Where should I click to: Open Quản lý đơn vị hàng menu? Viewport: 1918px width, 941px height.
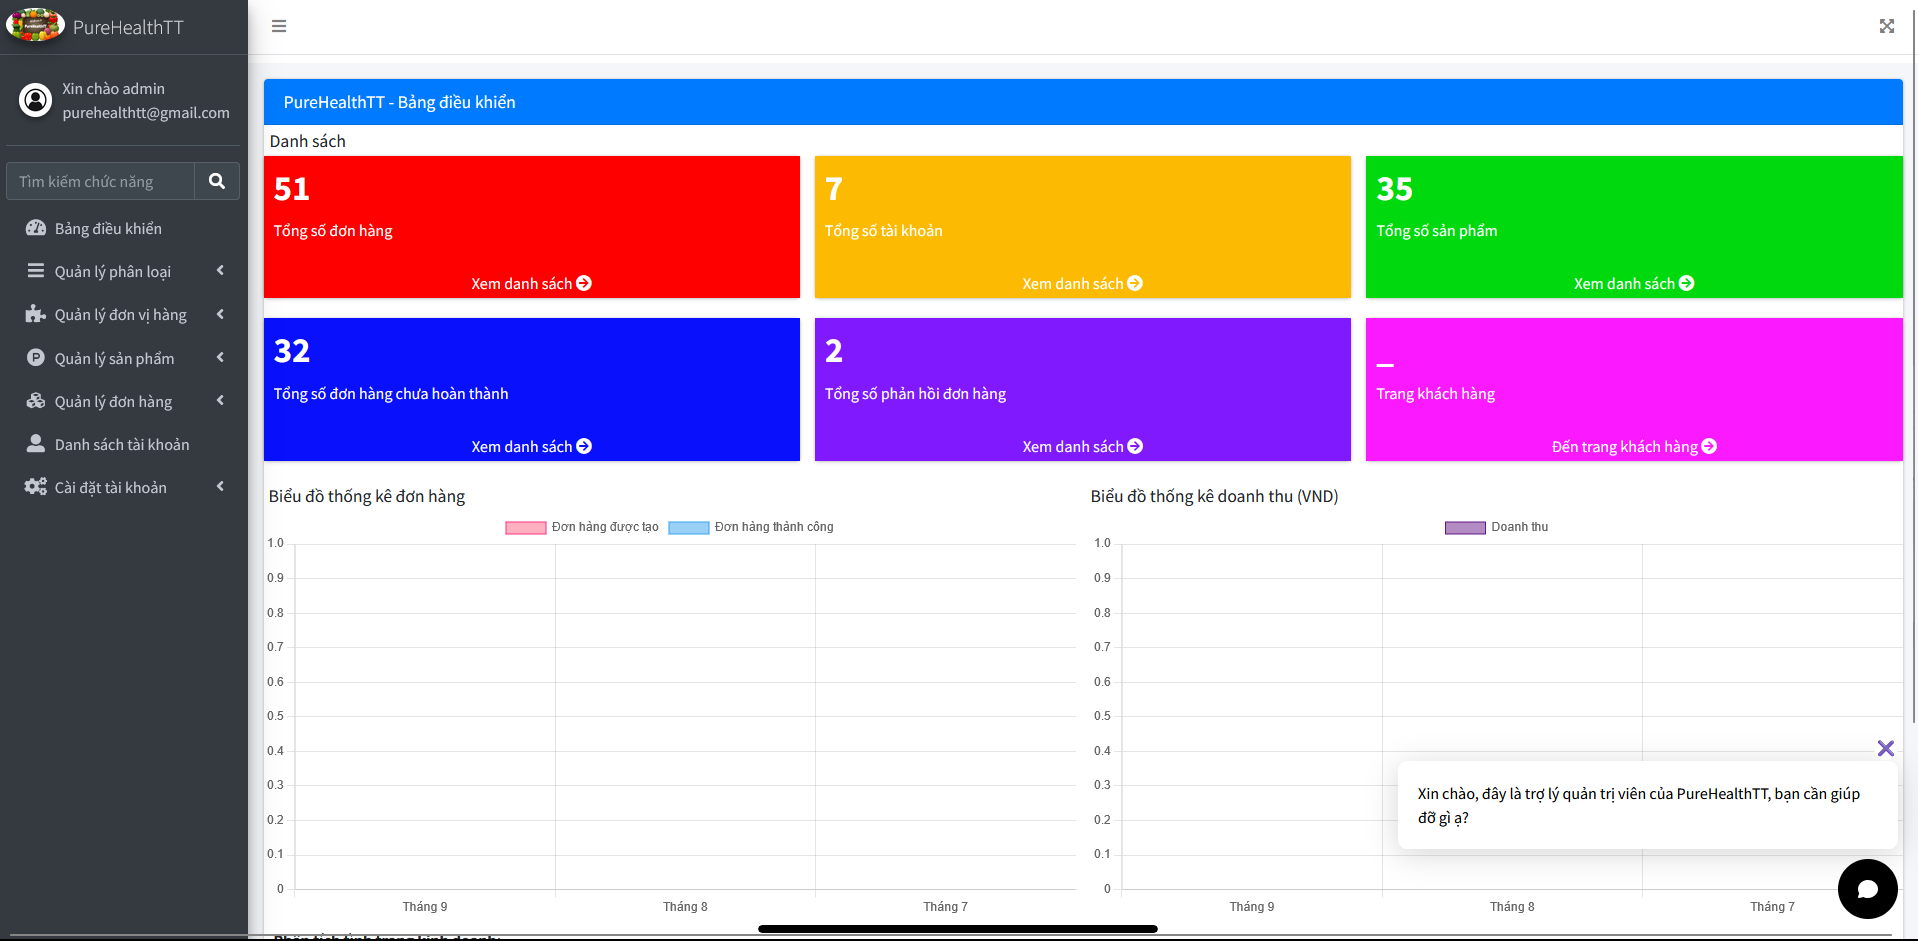(124, 314)
